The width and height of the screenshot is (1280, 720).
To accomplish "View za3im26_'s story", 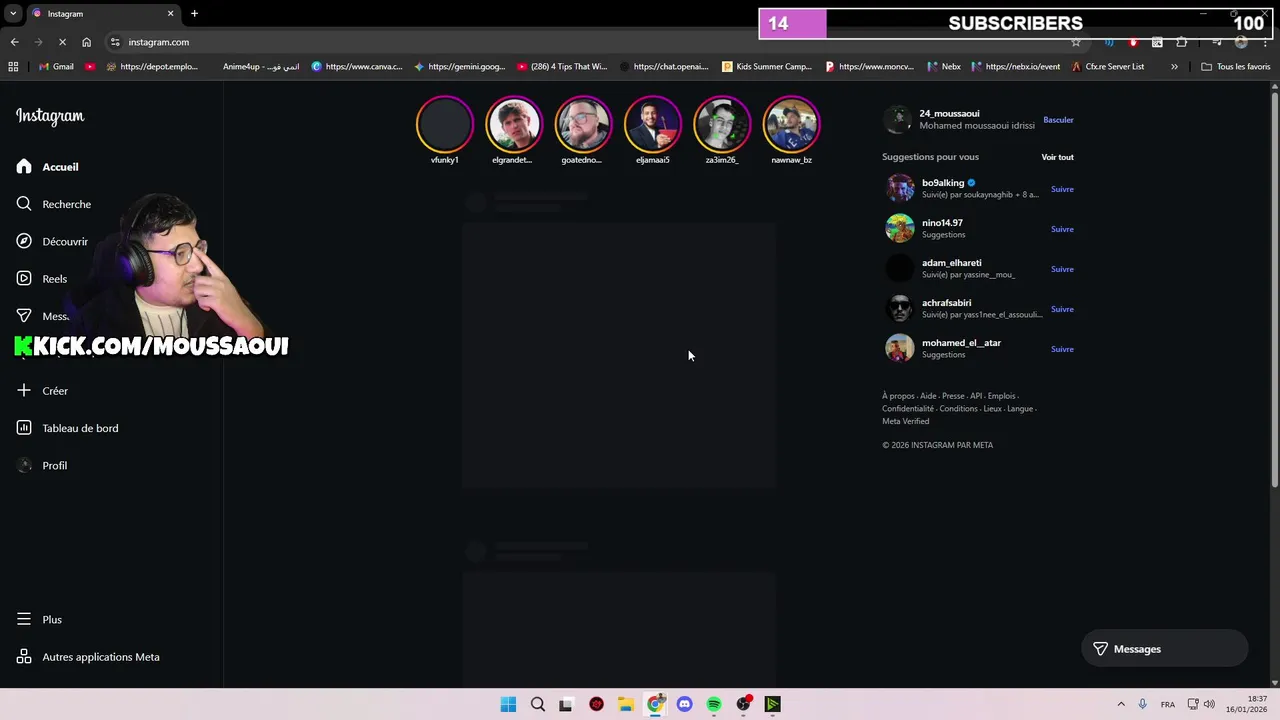I will pyautogui.click(x=722, y=124).
